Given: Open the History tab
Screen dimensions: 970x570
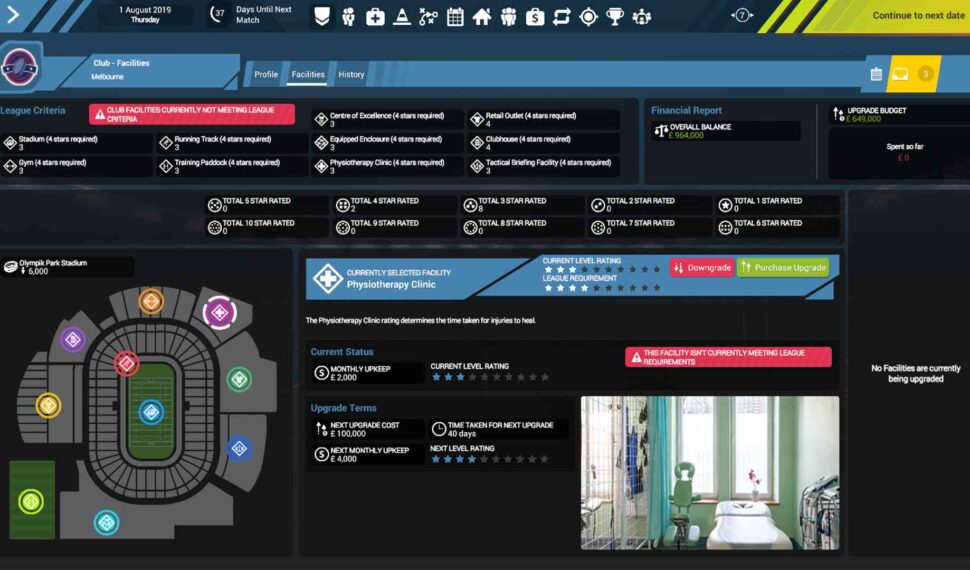Looking at the screenshot, I should [x=351, y=75].
